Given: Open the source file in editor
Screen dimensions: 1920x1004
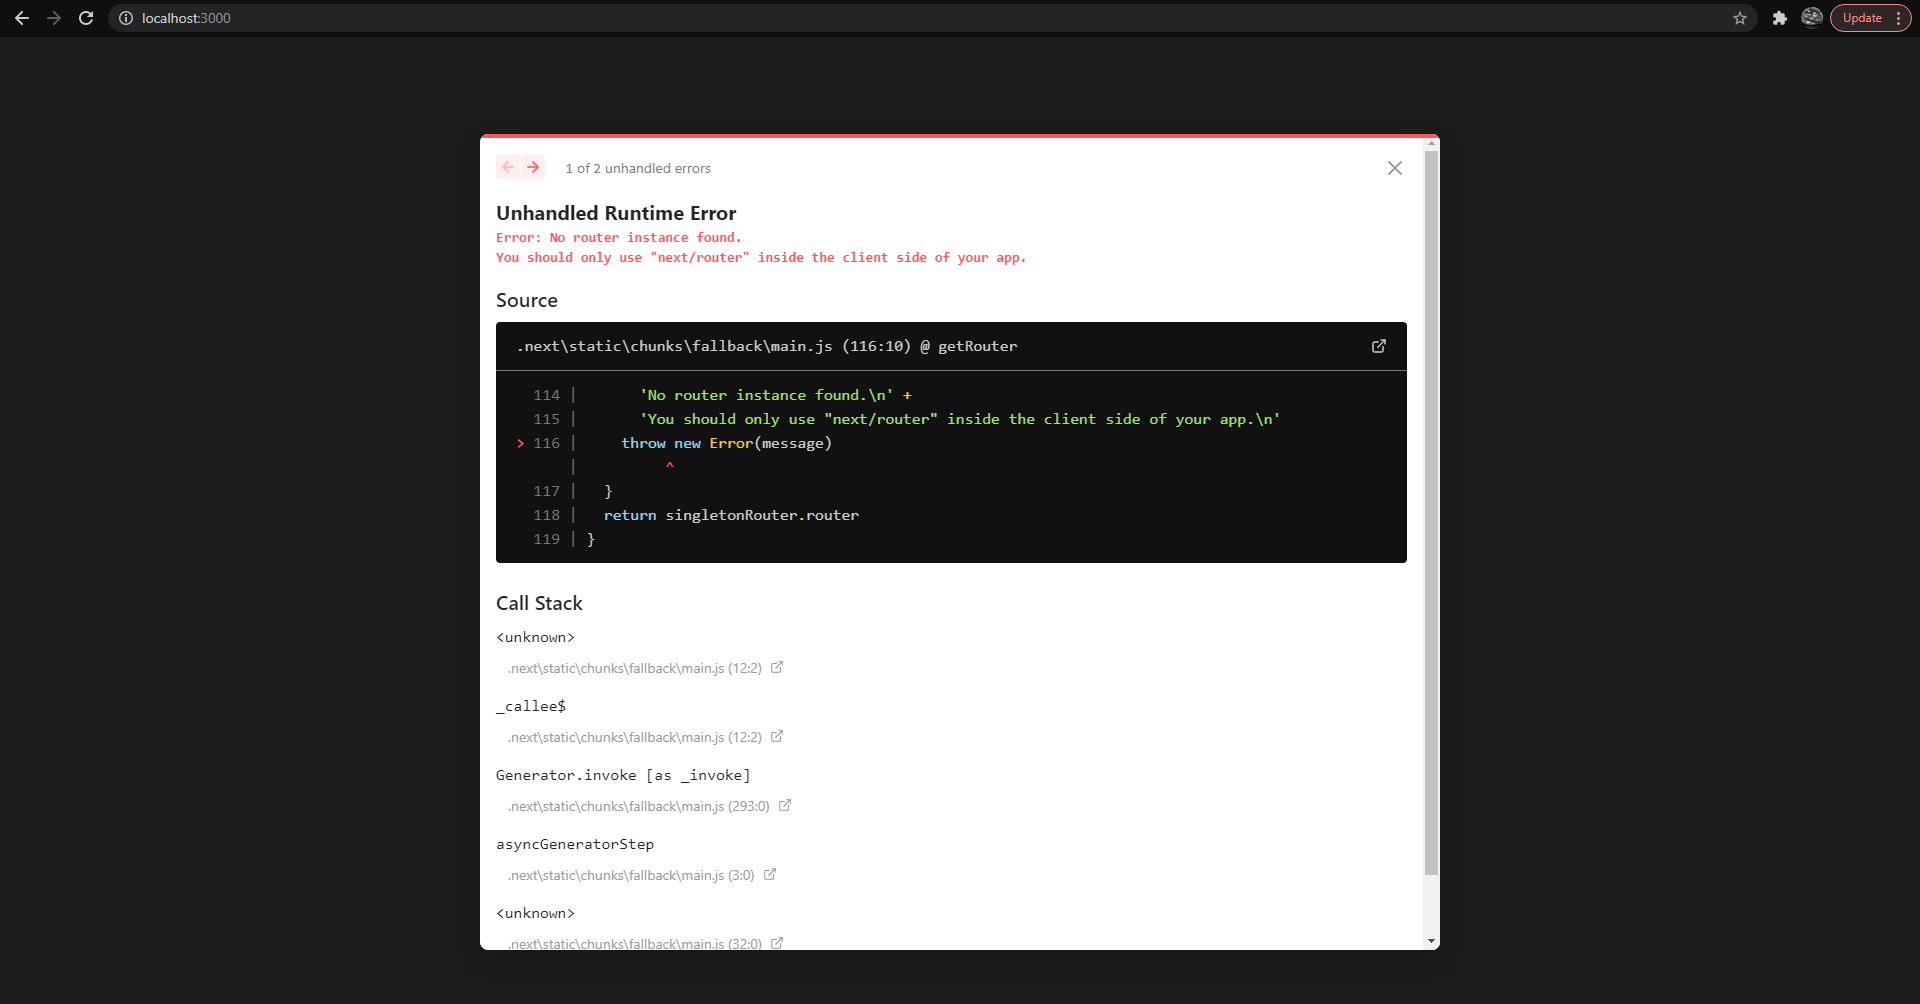Looking at the screenshot, I should tap(1379, 346).
